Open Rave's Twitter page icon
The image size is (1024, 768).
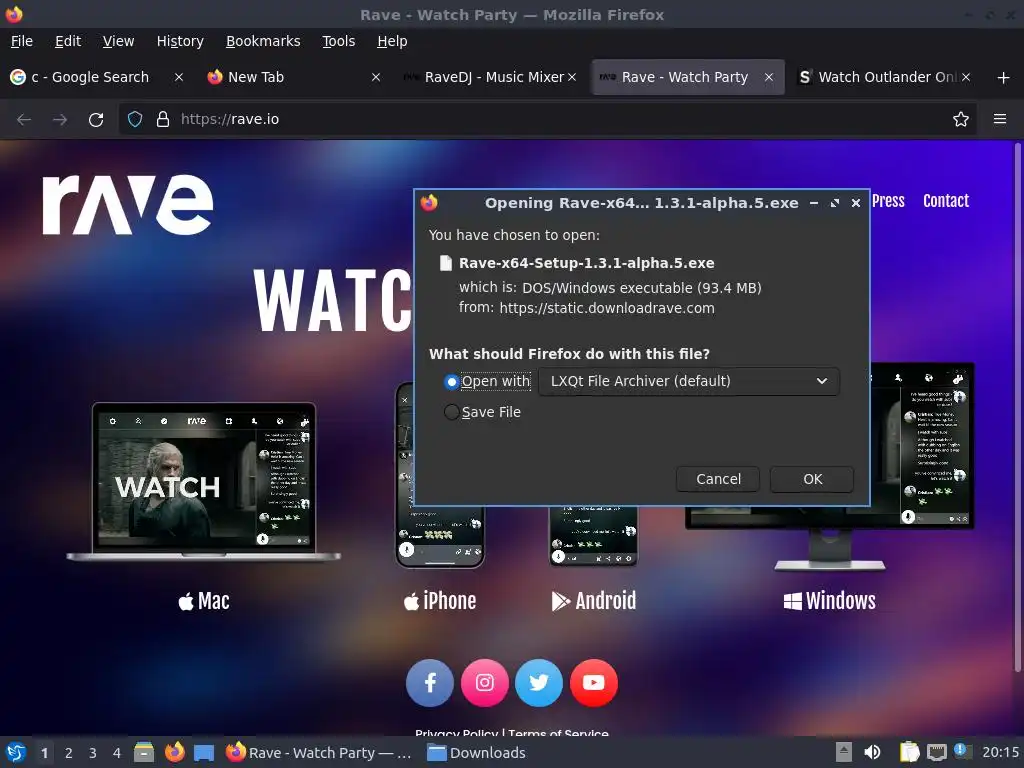pyautogui.click(x=539, y=683)
